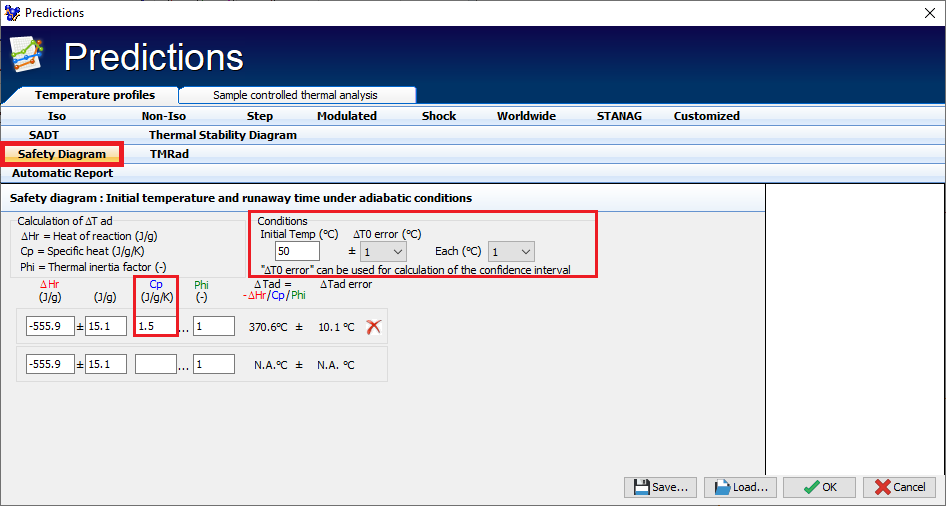Click the Save floppy disk button

point(660,487)
